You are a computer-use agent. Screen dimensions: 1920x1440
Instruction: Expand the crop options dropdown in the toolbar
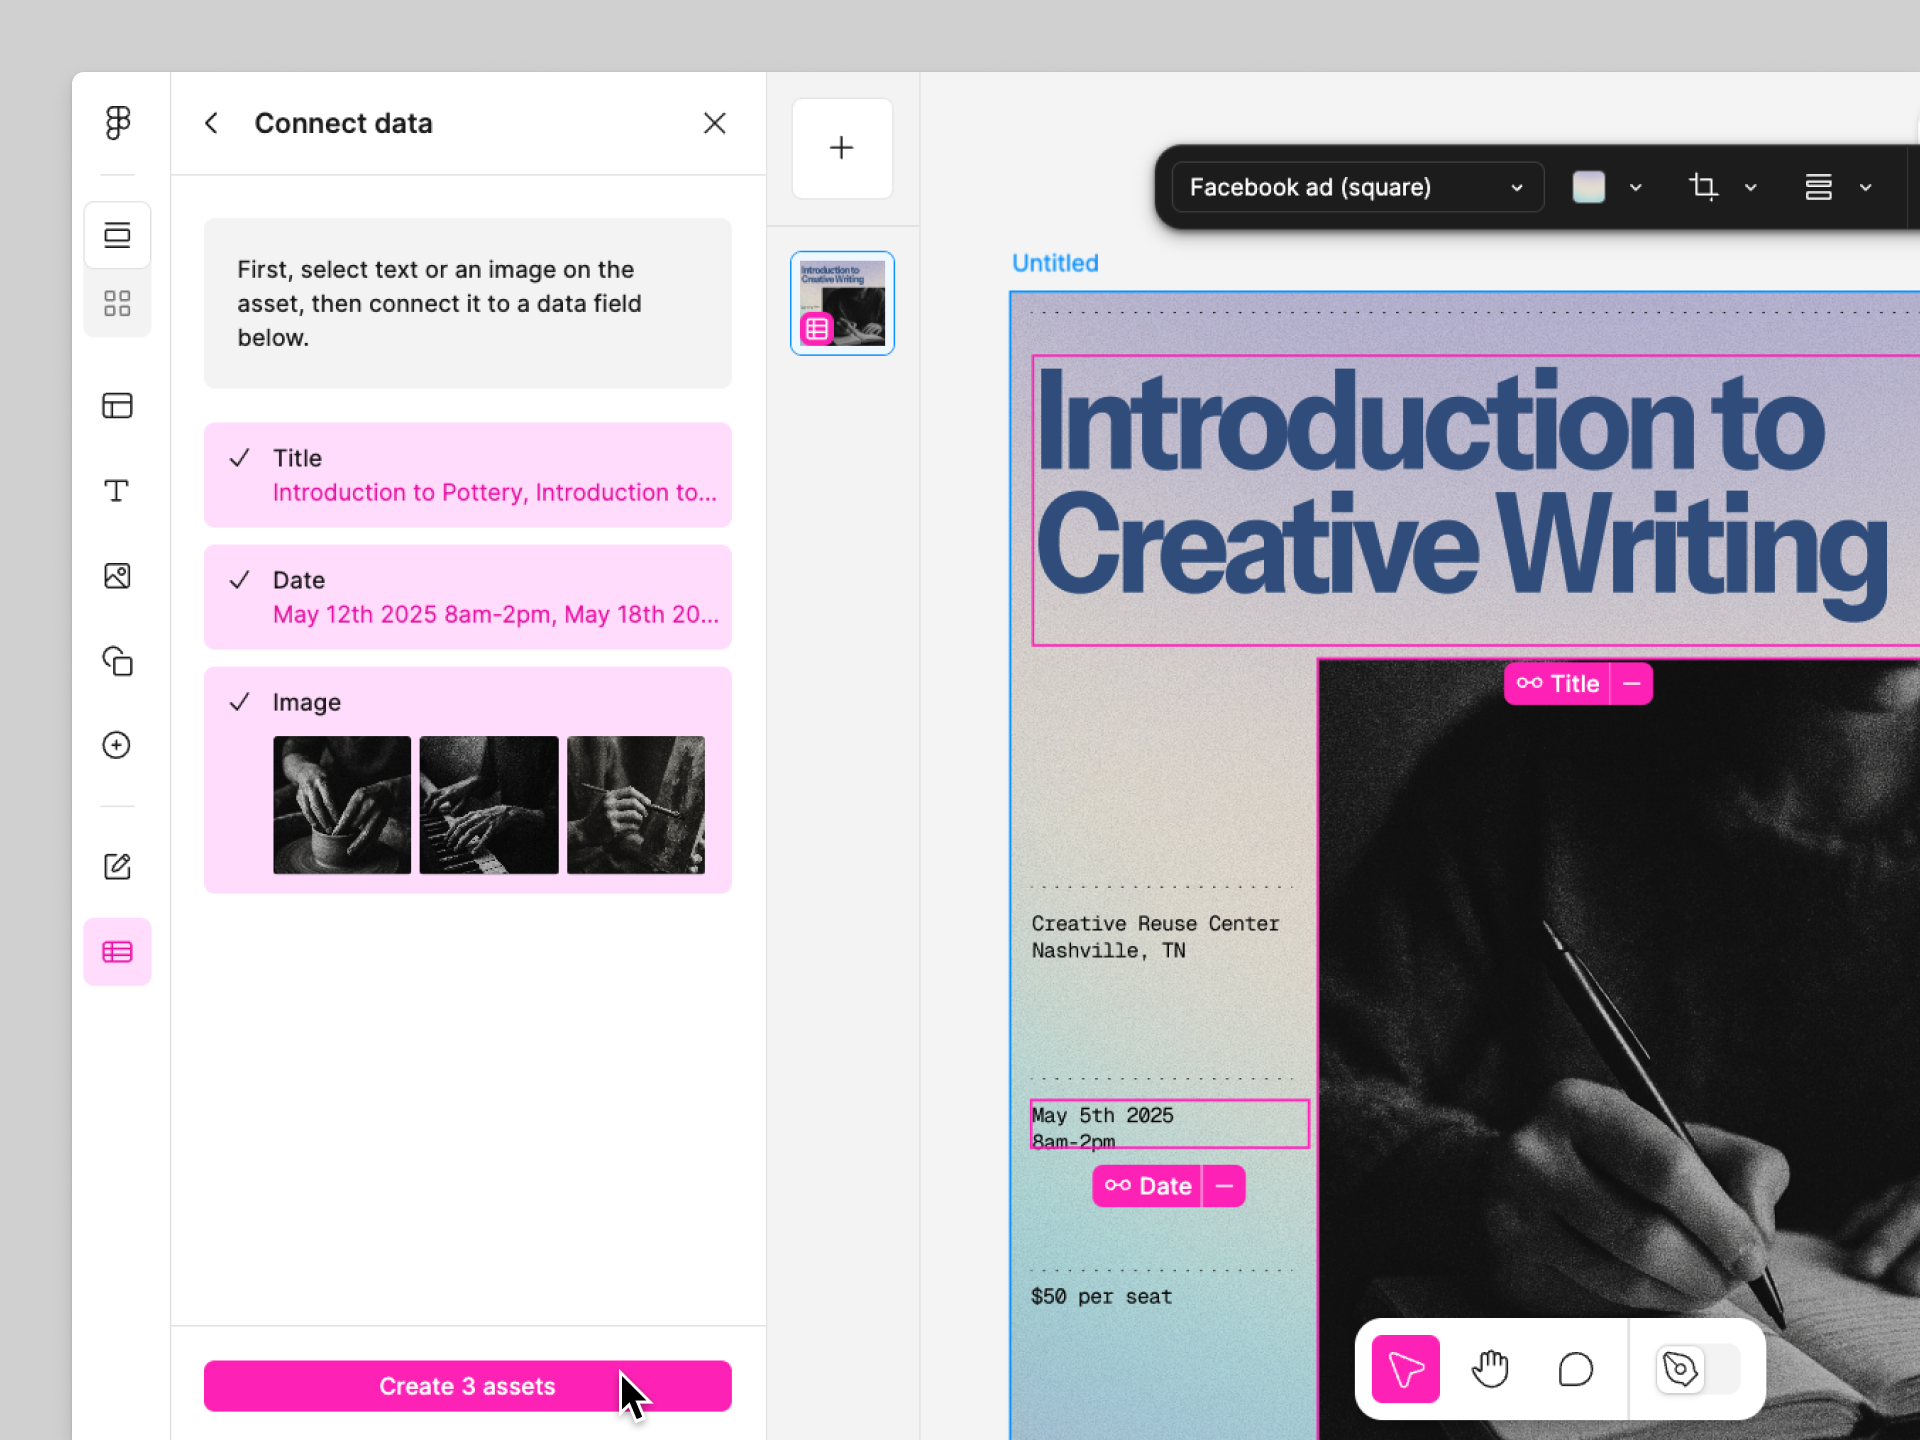click(1751, 187)
